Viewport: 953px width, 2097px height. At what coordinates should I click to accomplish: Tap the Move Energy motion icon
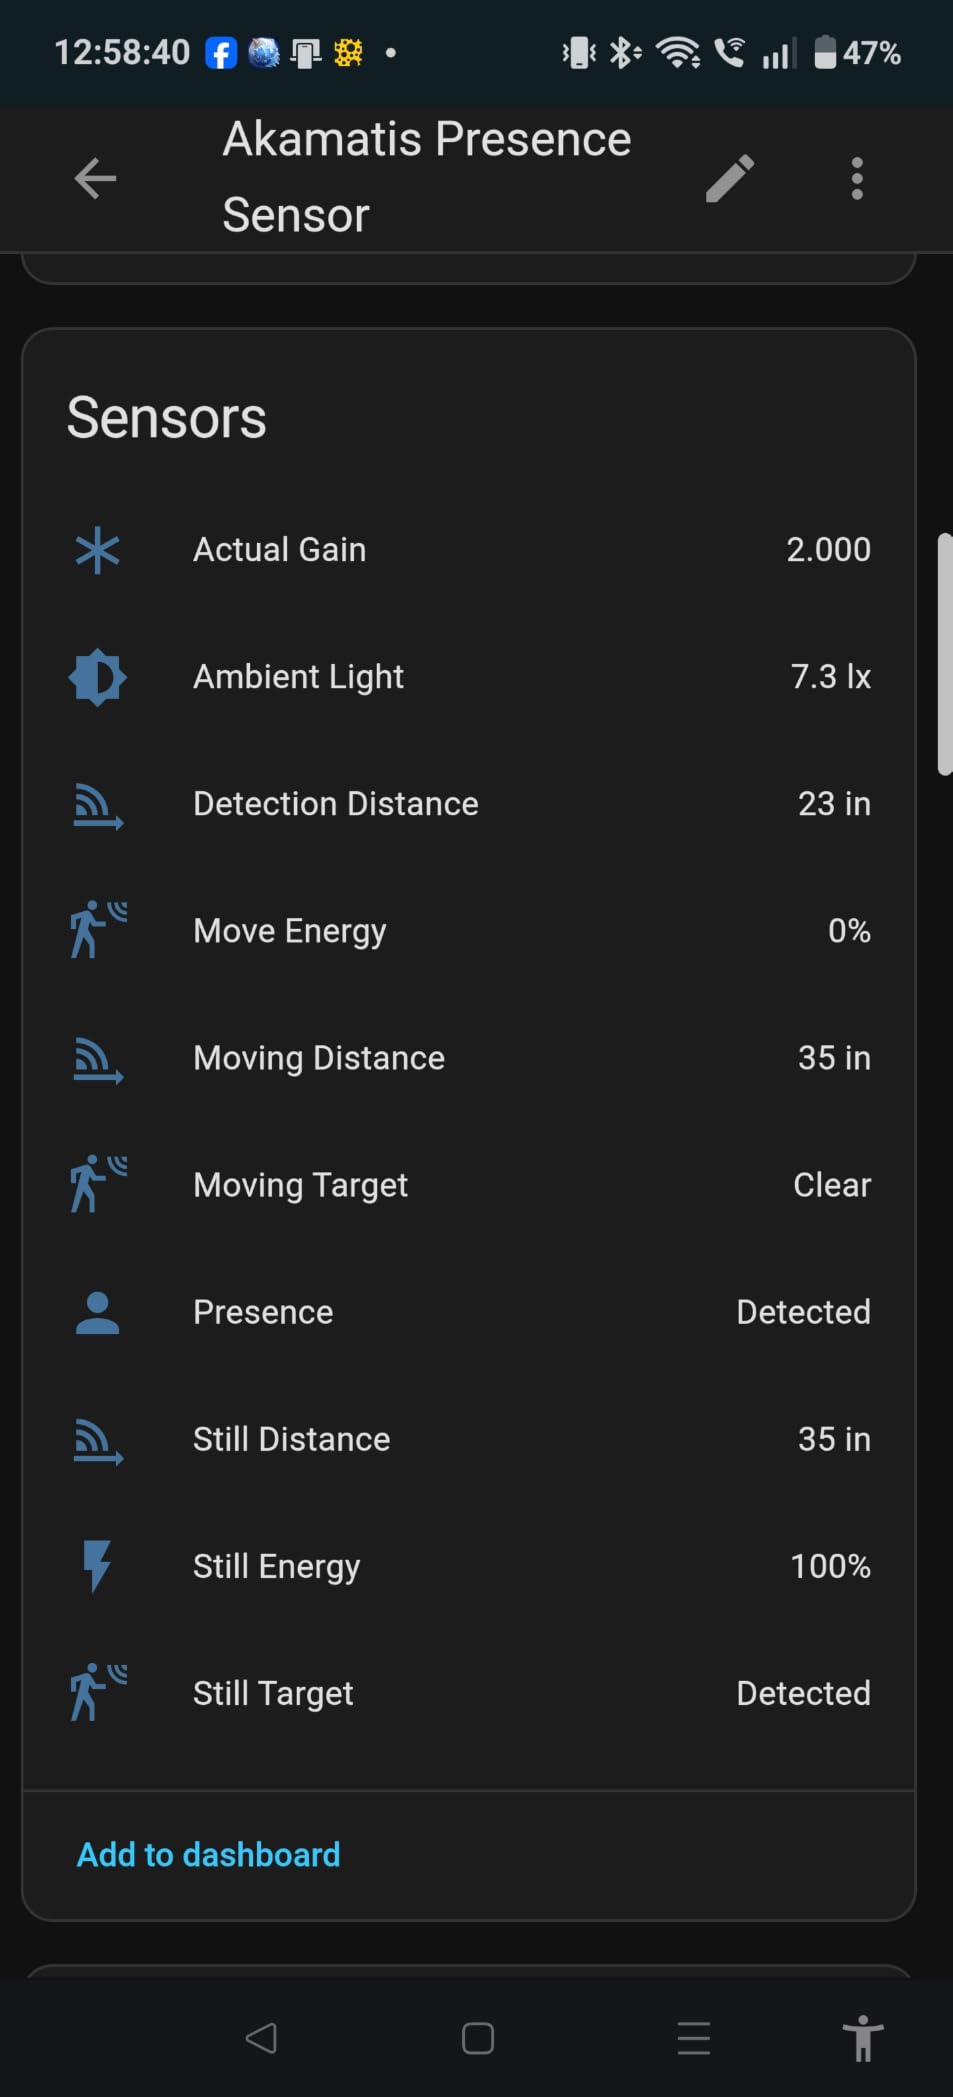click(98, 930)
